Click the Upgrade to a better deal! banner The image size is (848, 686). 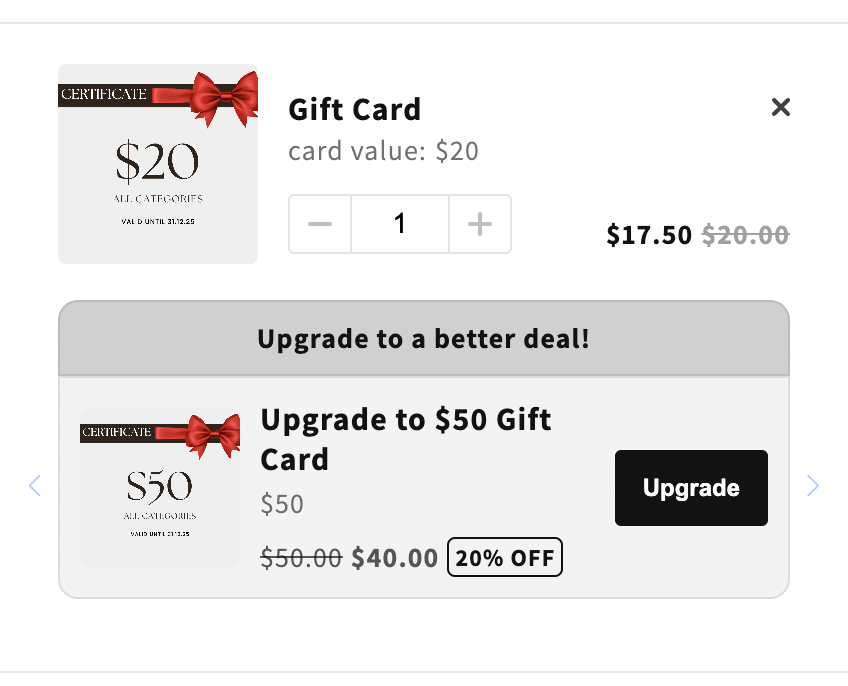(423, 339)
